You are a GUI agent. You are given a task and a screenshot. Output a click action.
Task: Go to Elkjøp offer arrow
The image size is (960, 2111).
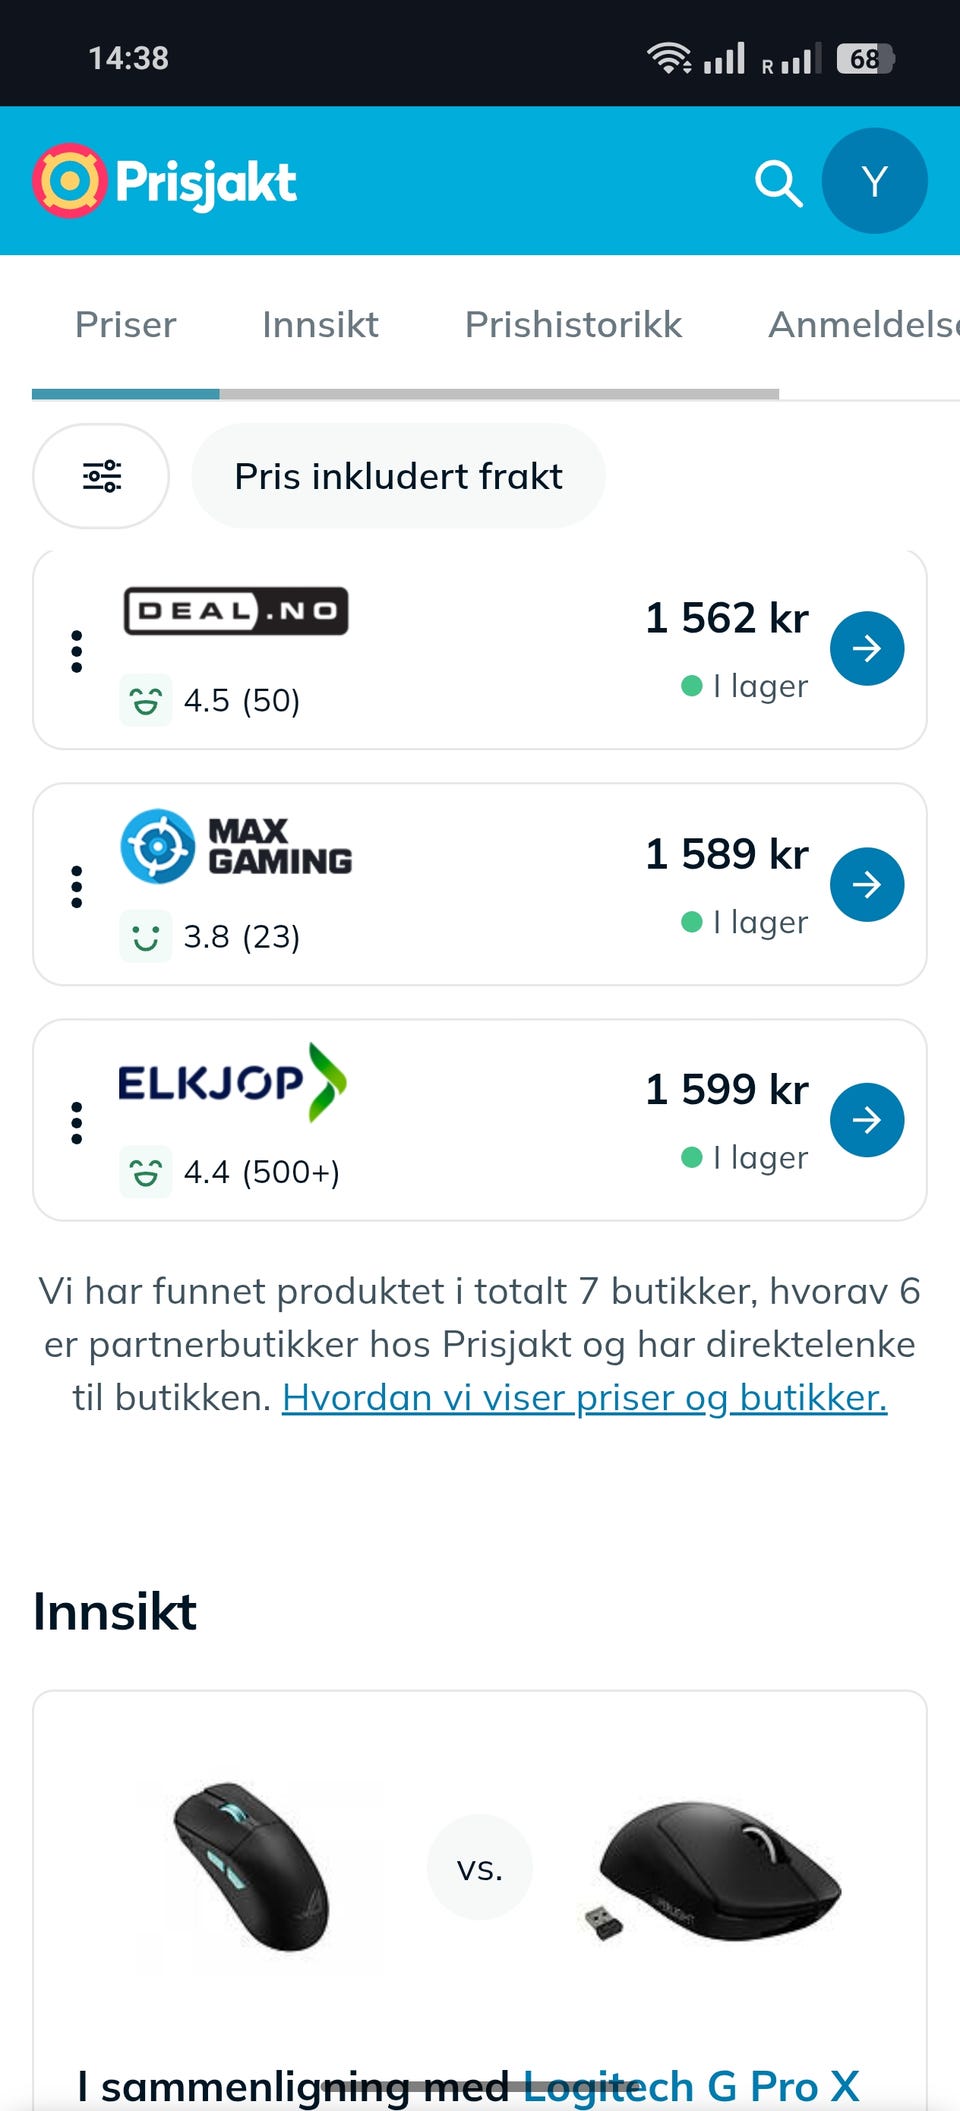pos(867,1120)
